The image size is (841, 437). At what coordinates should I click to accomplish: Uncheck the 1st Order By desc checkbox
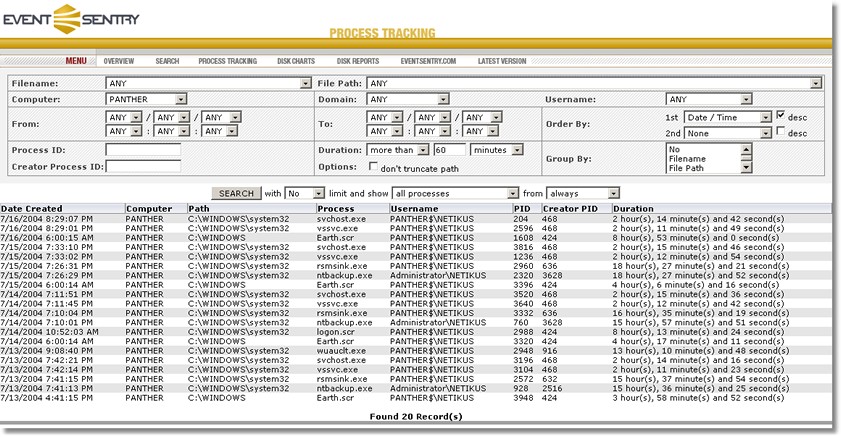point(781,115)
